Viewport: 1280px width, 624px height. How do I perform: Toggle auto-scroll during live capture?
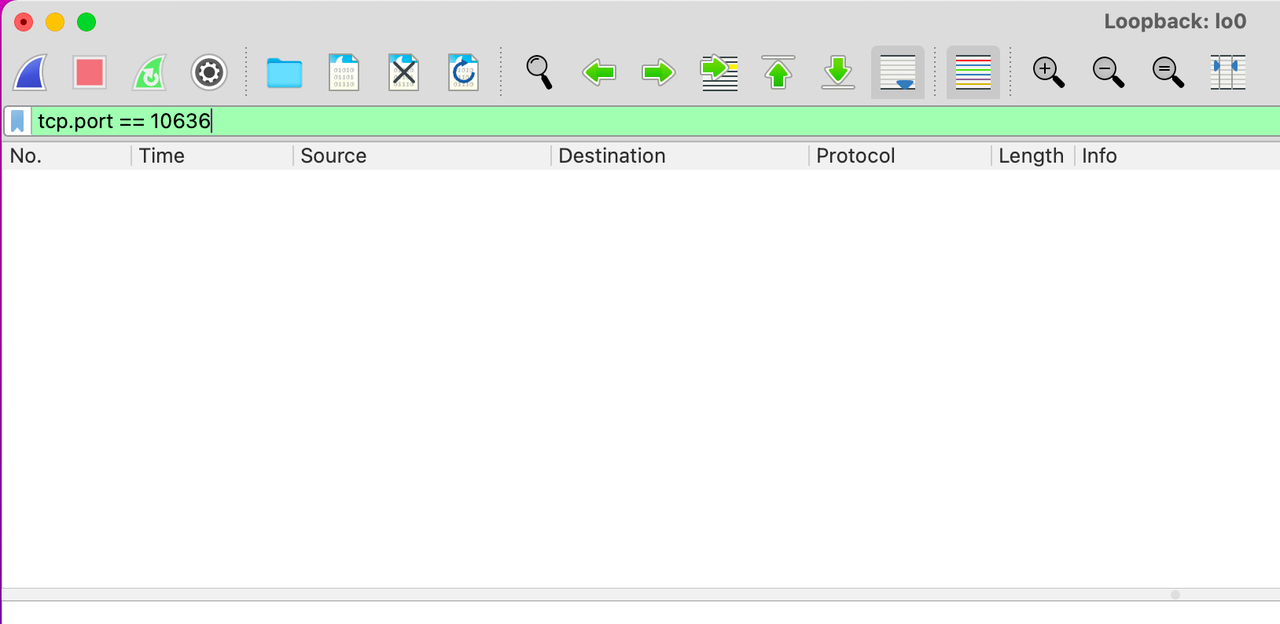[897, 72]
